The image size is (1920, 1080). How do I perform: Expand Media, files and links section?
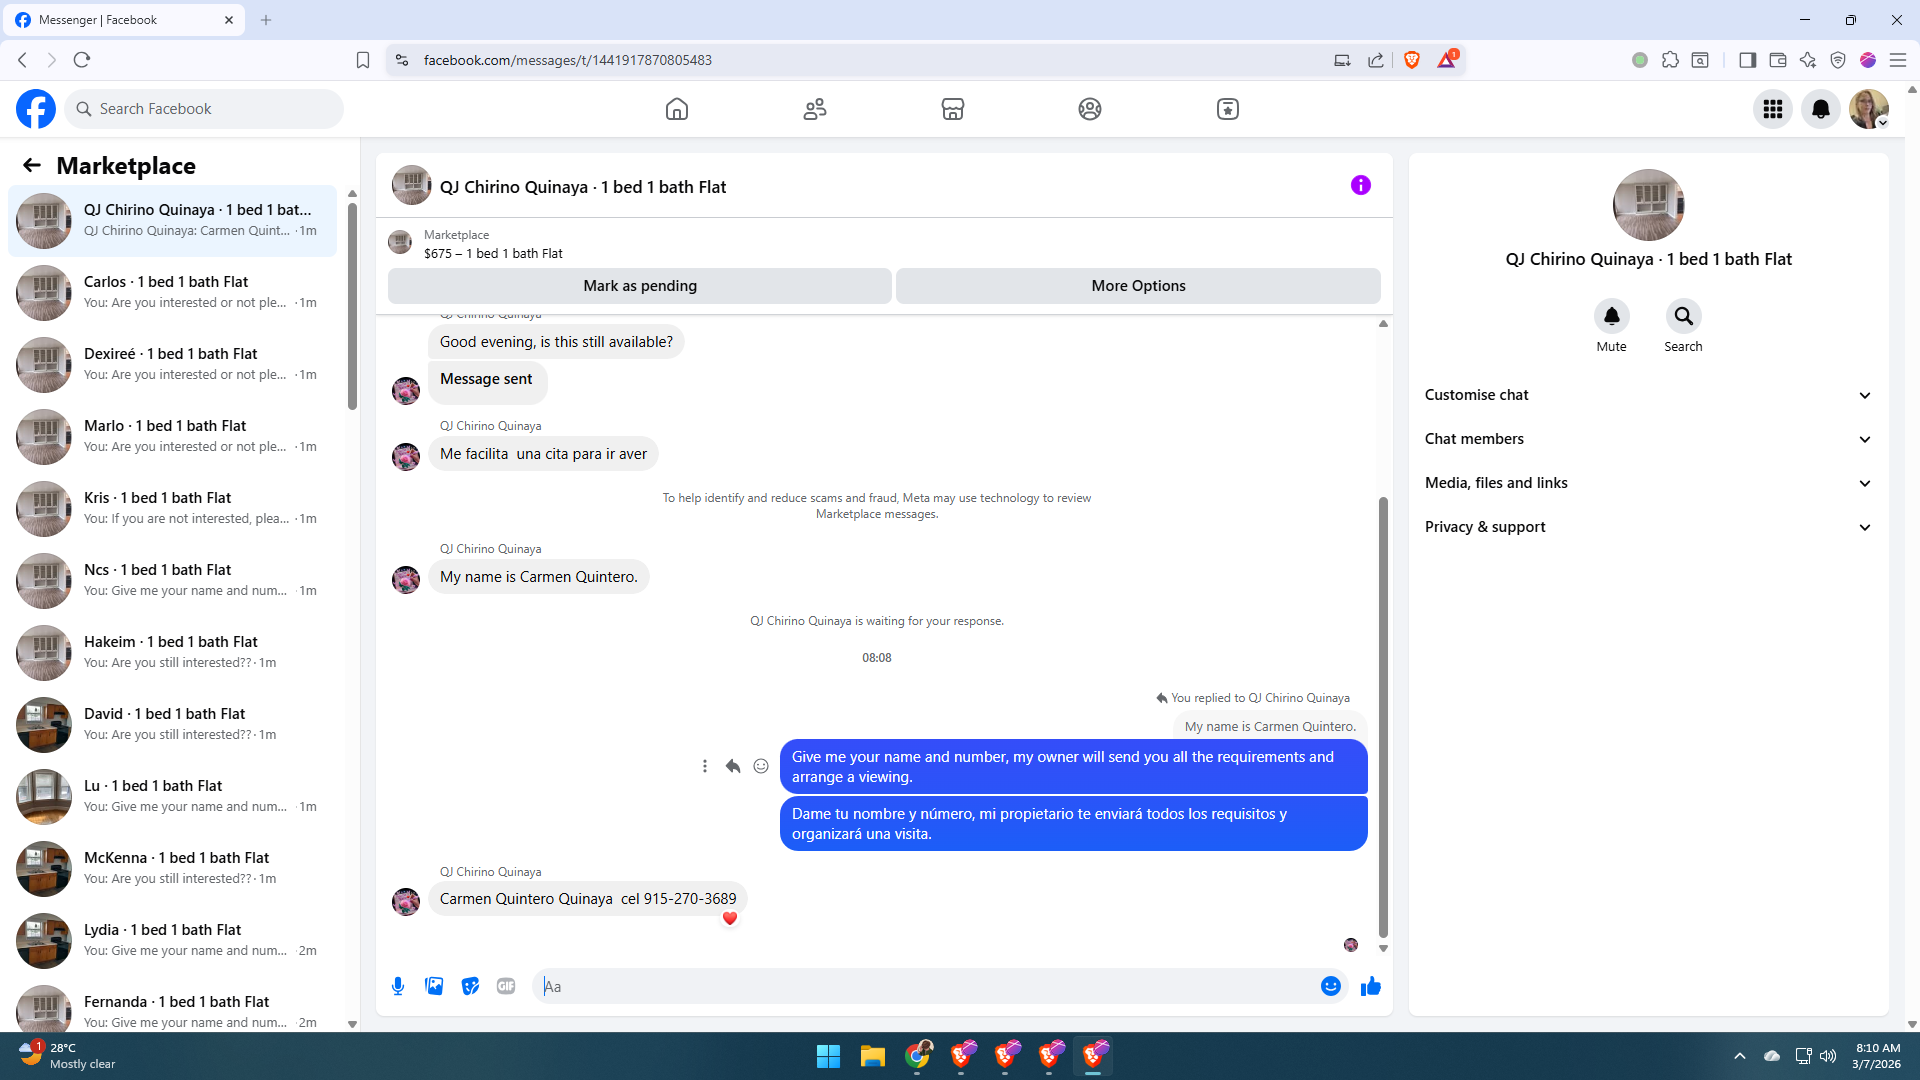[x=1648, y=483]
